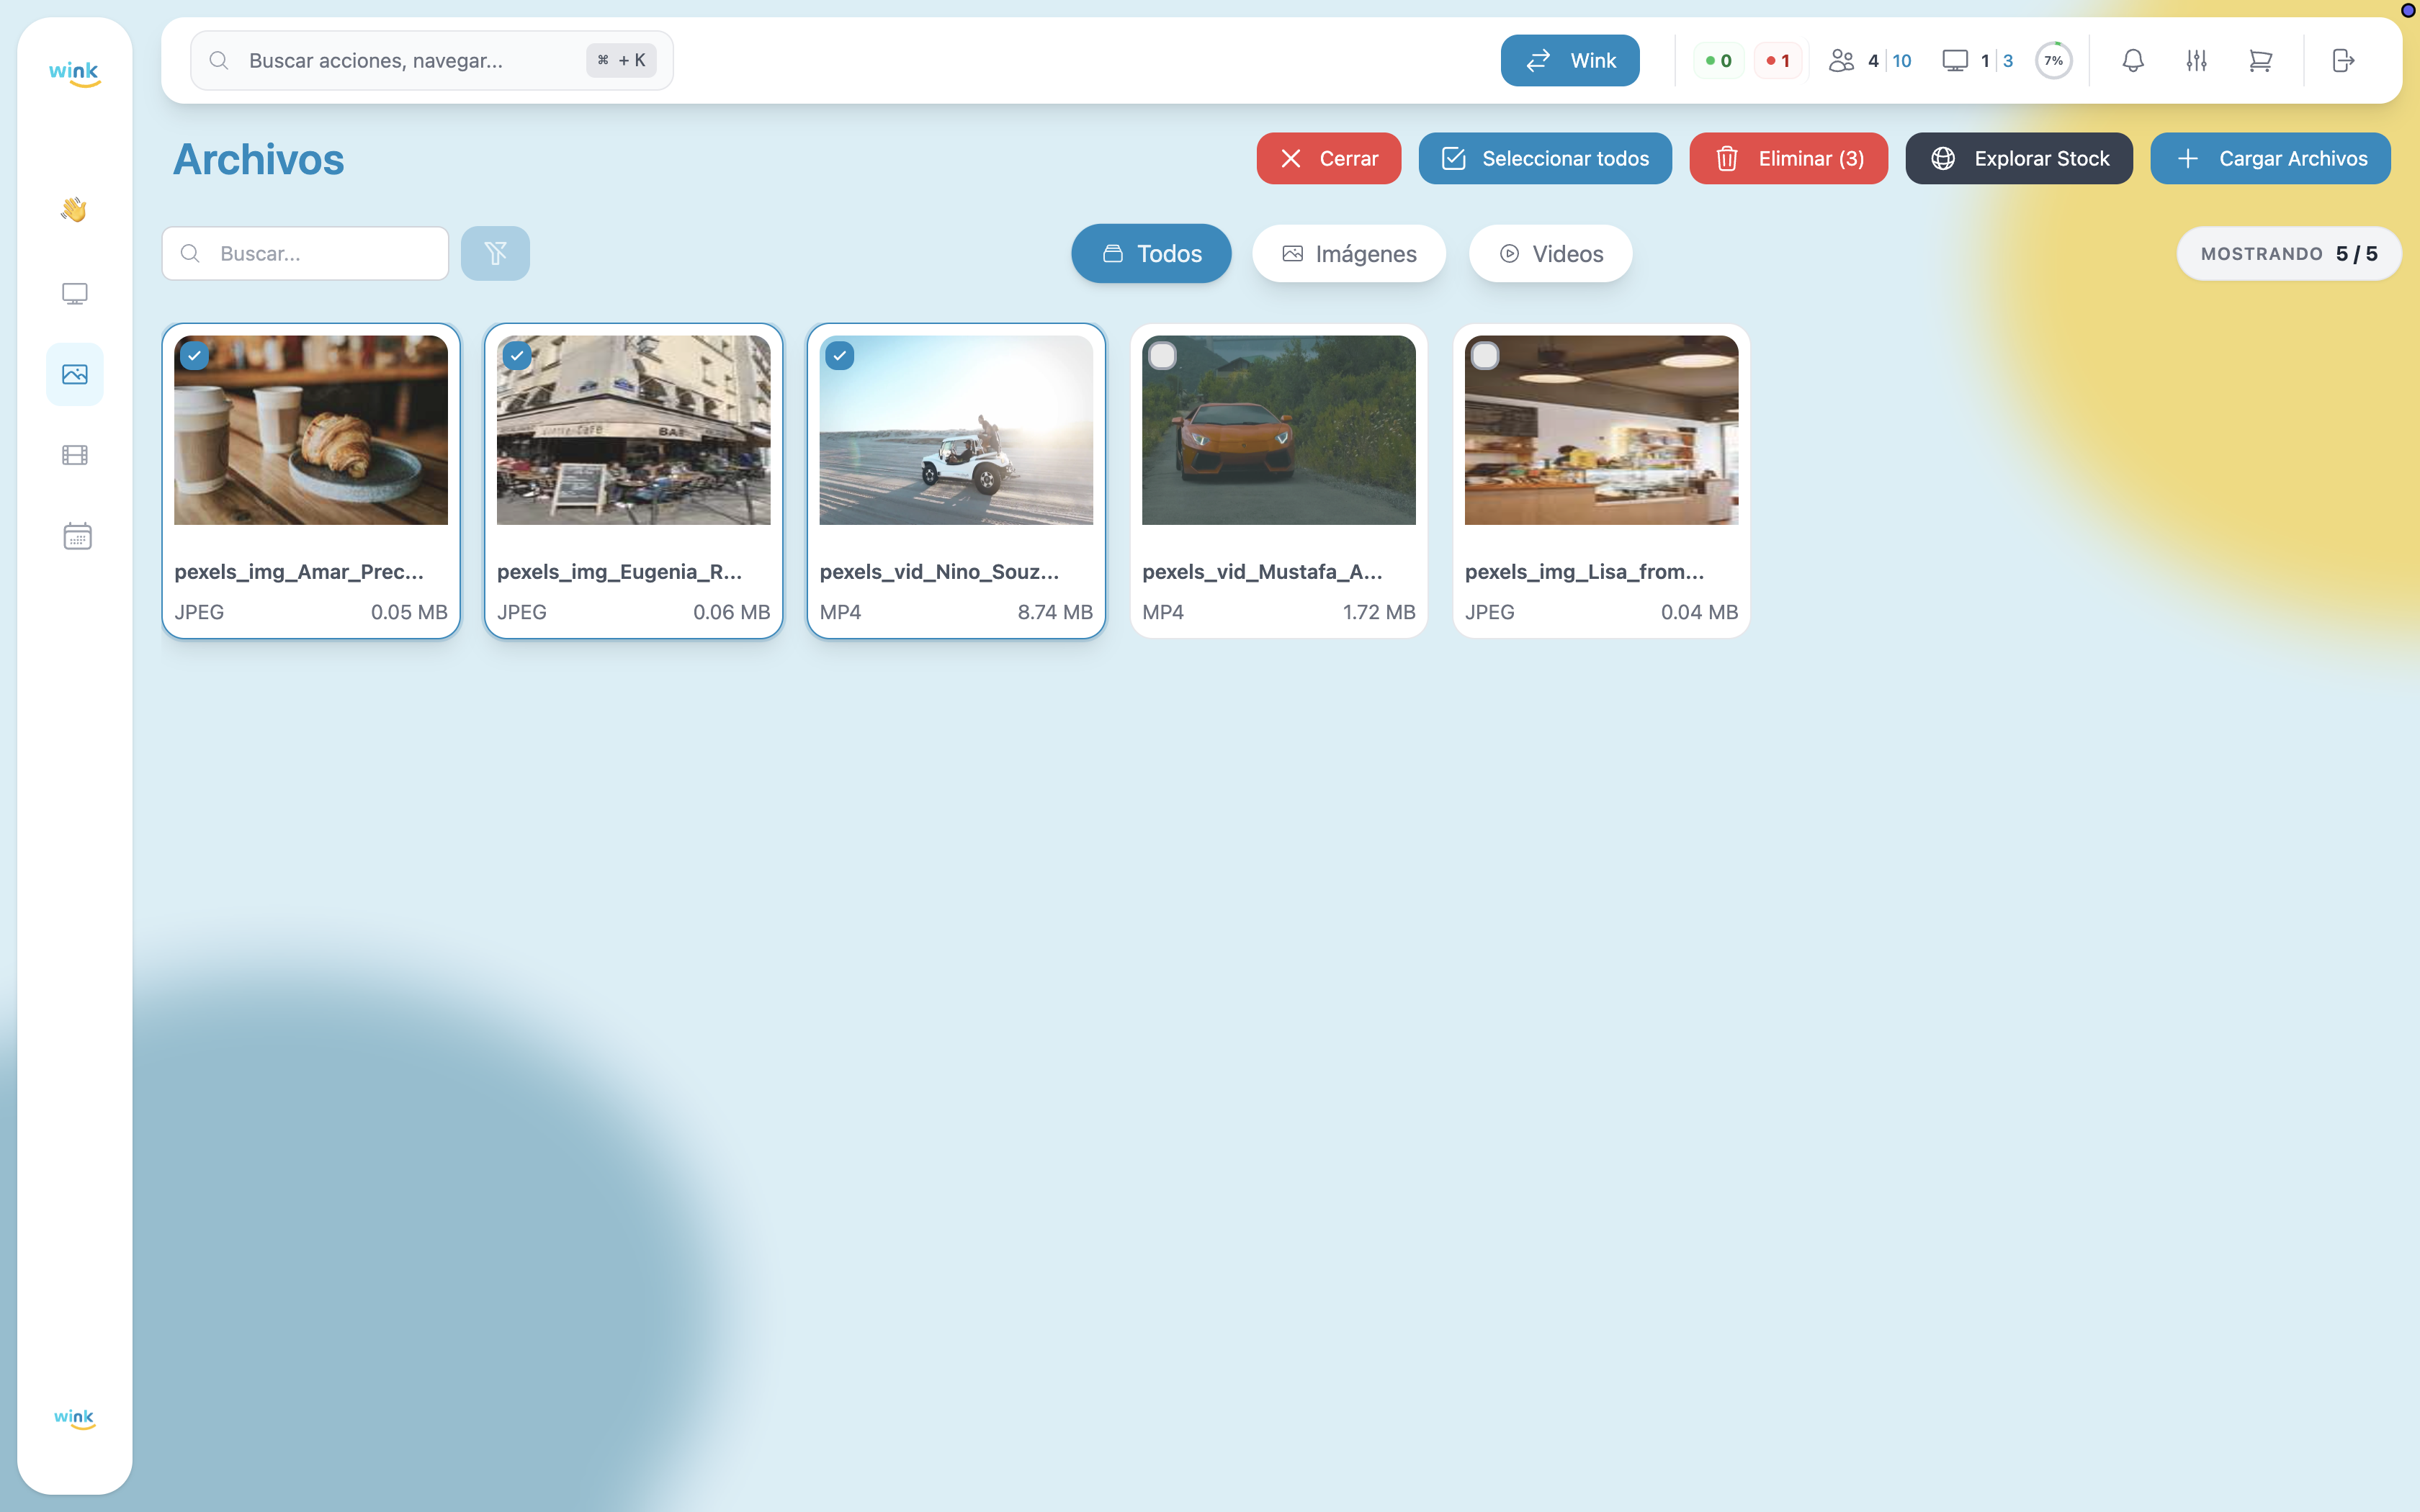Uncheck the pexels_img_Amar_Prec file checkbox
The height and width of the screenshot is (1512, 2420).
(x=195, y=355)
